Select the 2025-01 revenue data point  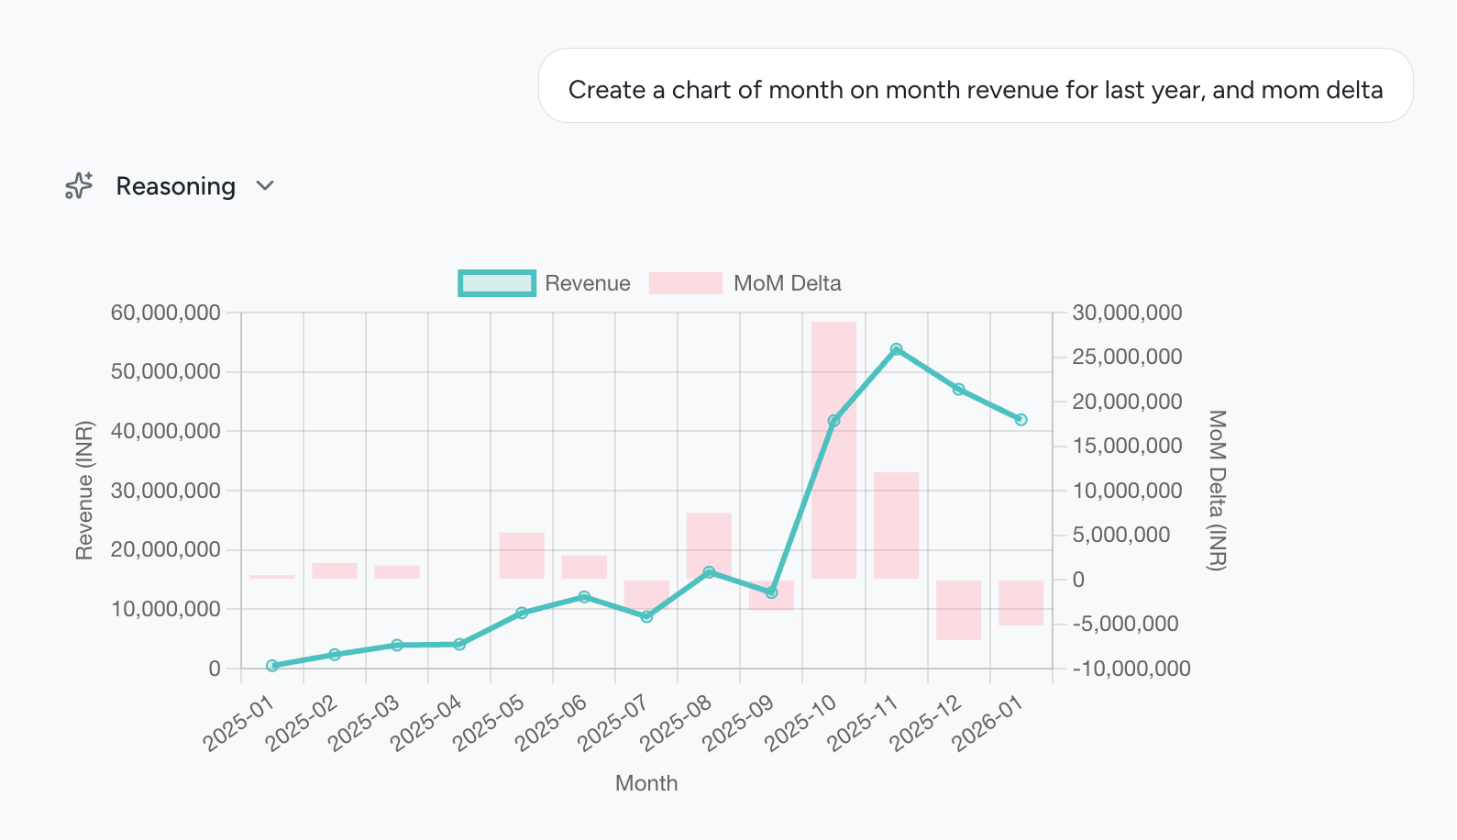272,665
